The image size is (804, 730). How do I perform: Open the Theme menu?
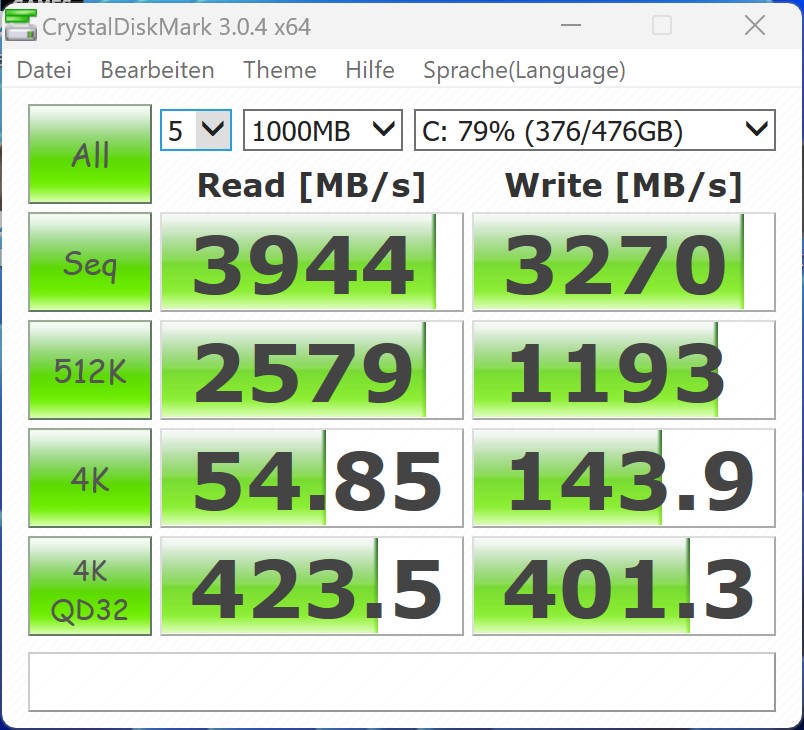tap(279, 70)
